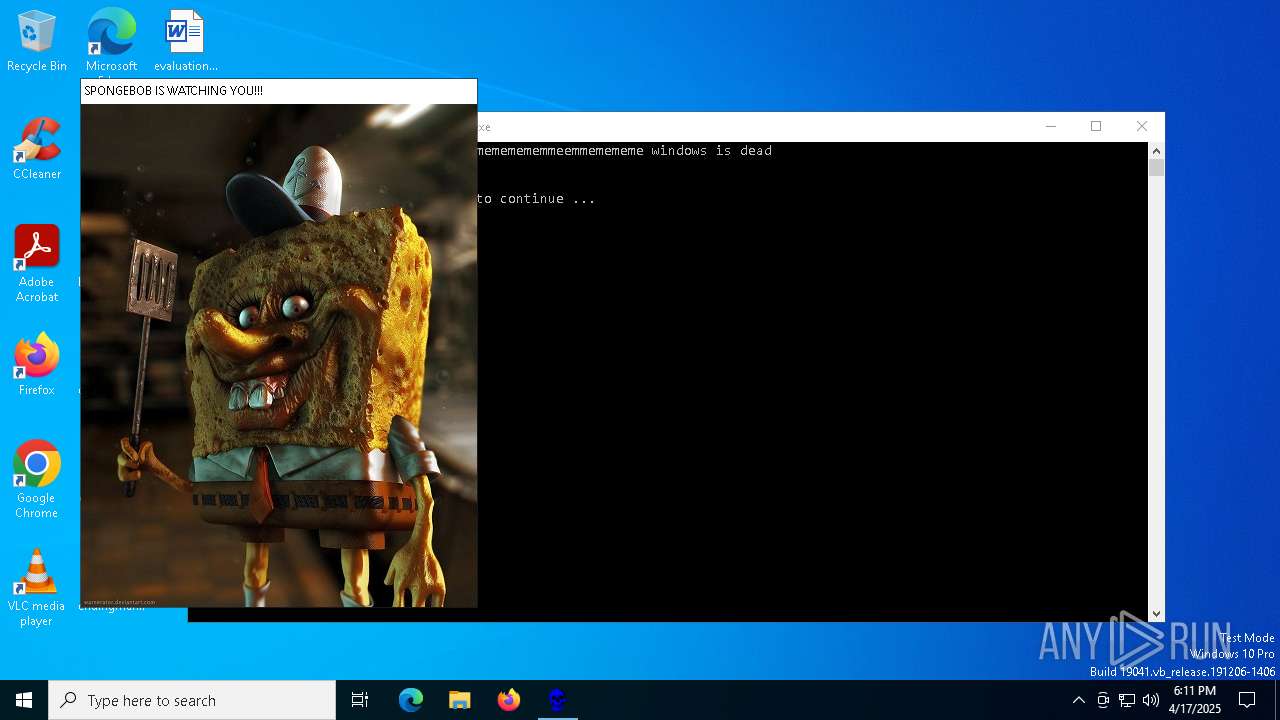Open the evaluation Word document icon
Screen dimensions: 1280x720
click(185, 42)
